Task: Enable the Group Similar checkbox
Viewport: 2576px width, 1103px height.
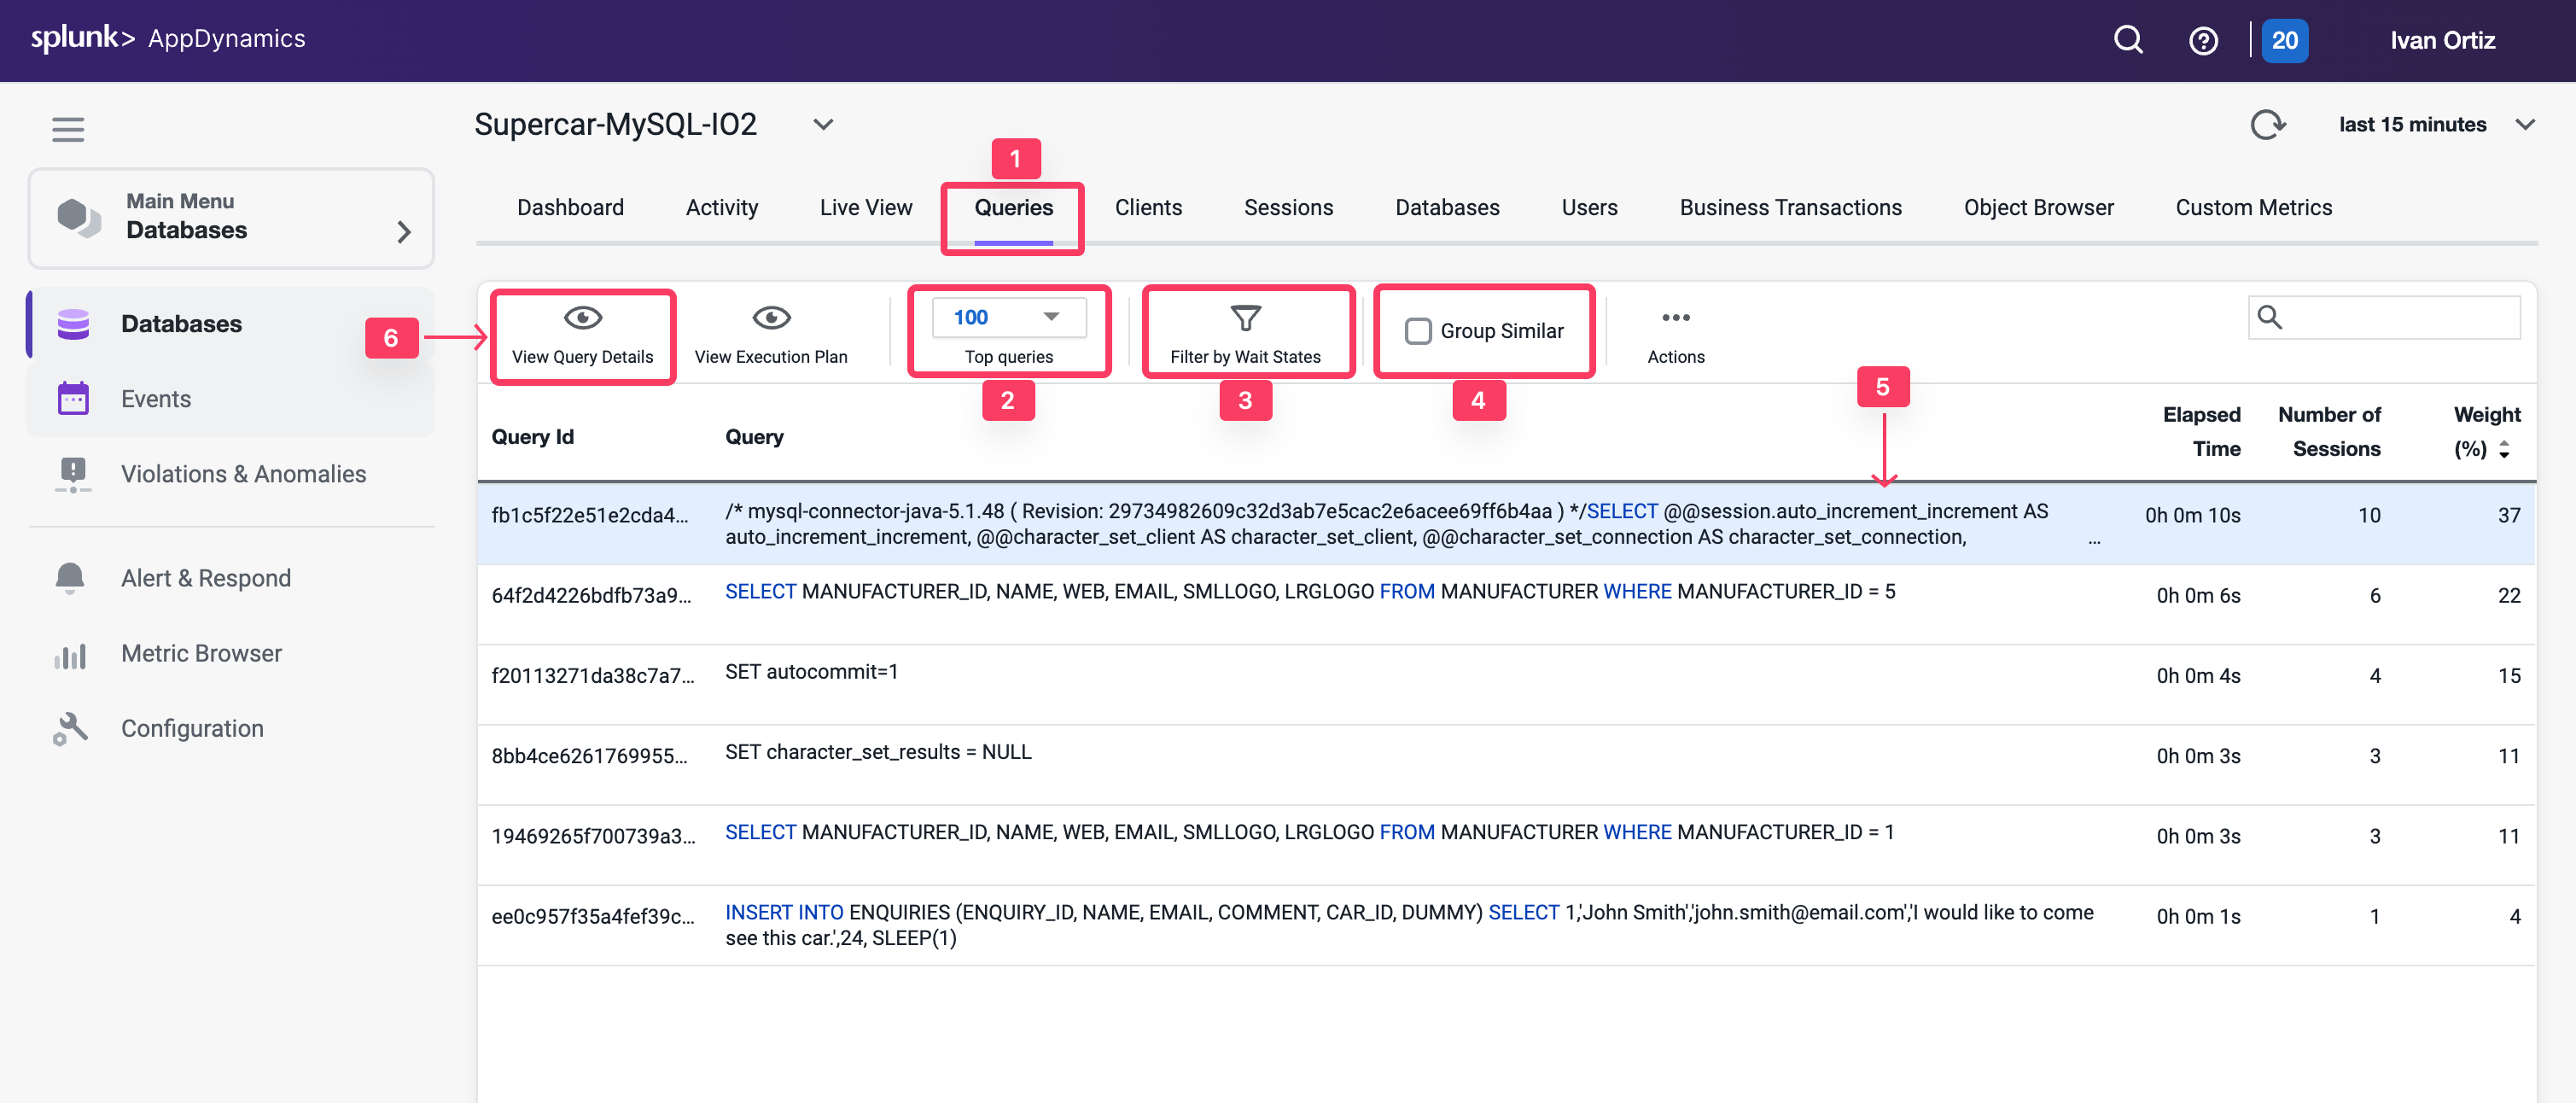Action: 1417,330
